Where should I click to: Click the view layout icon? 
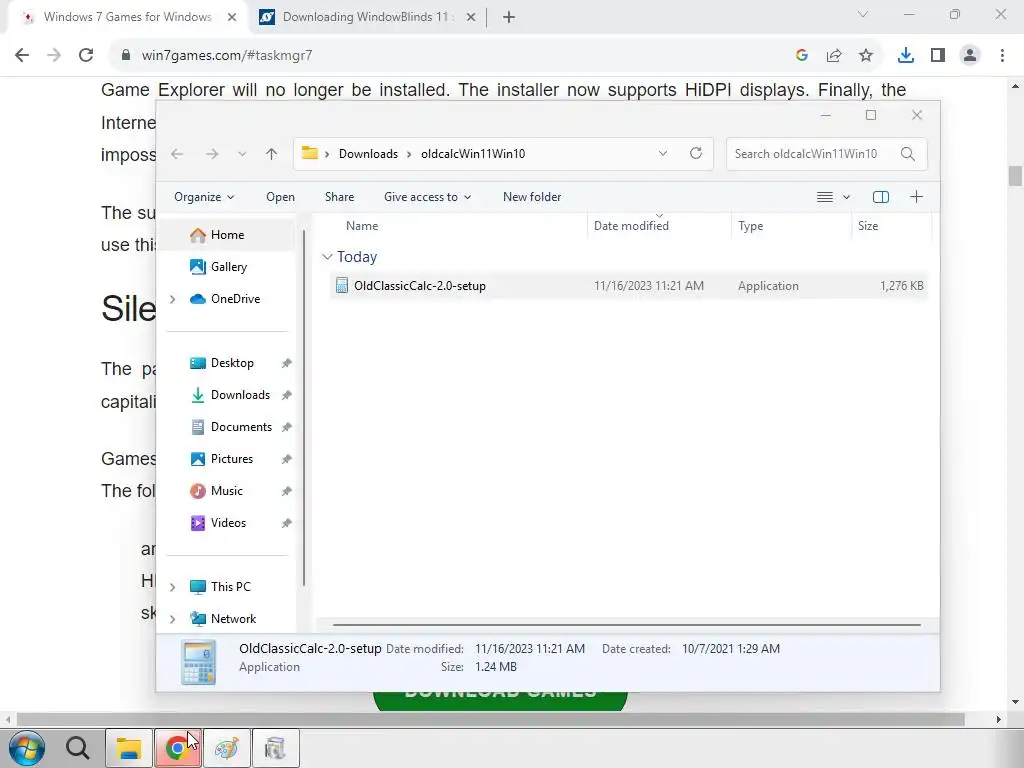pos(825,197)
